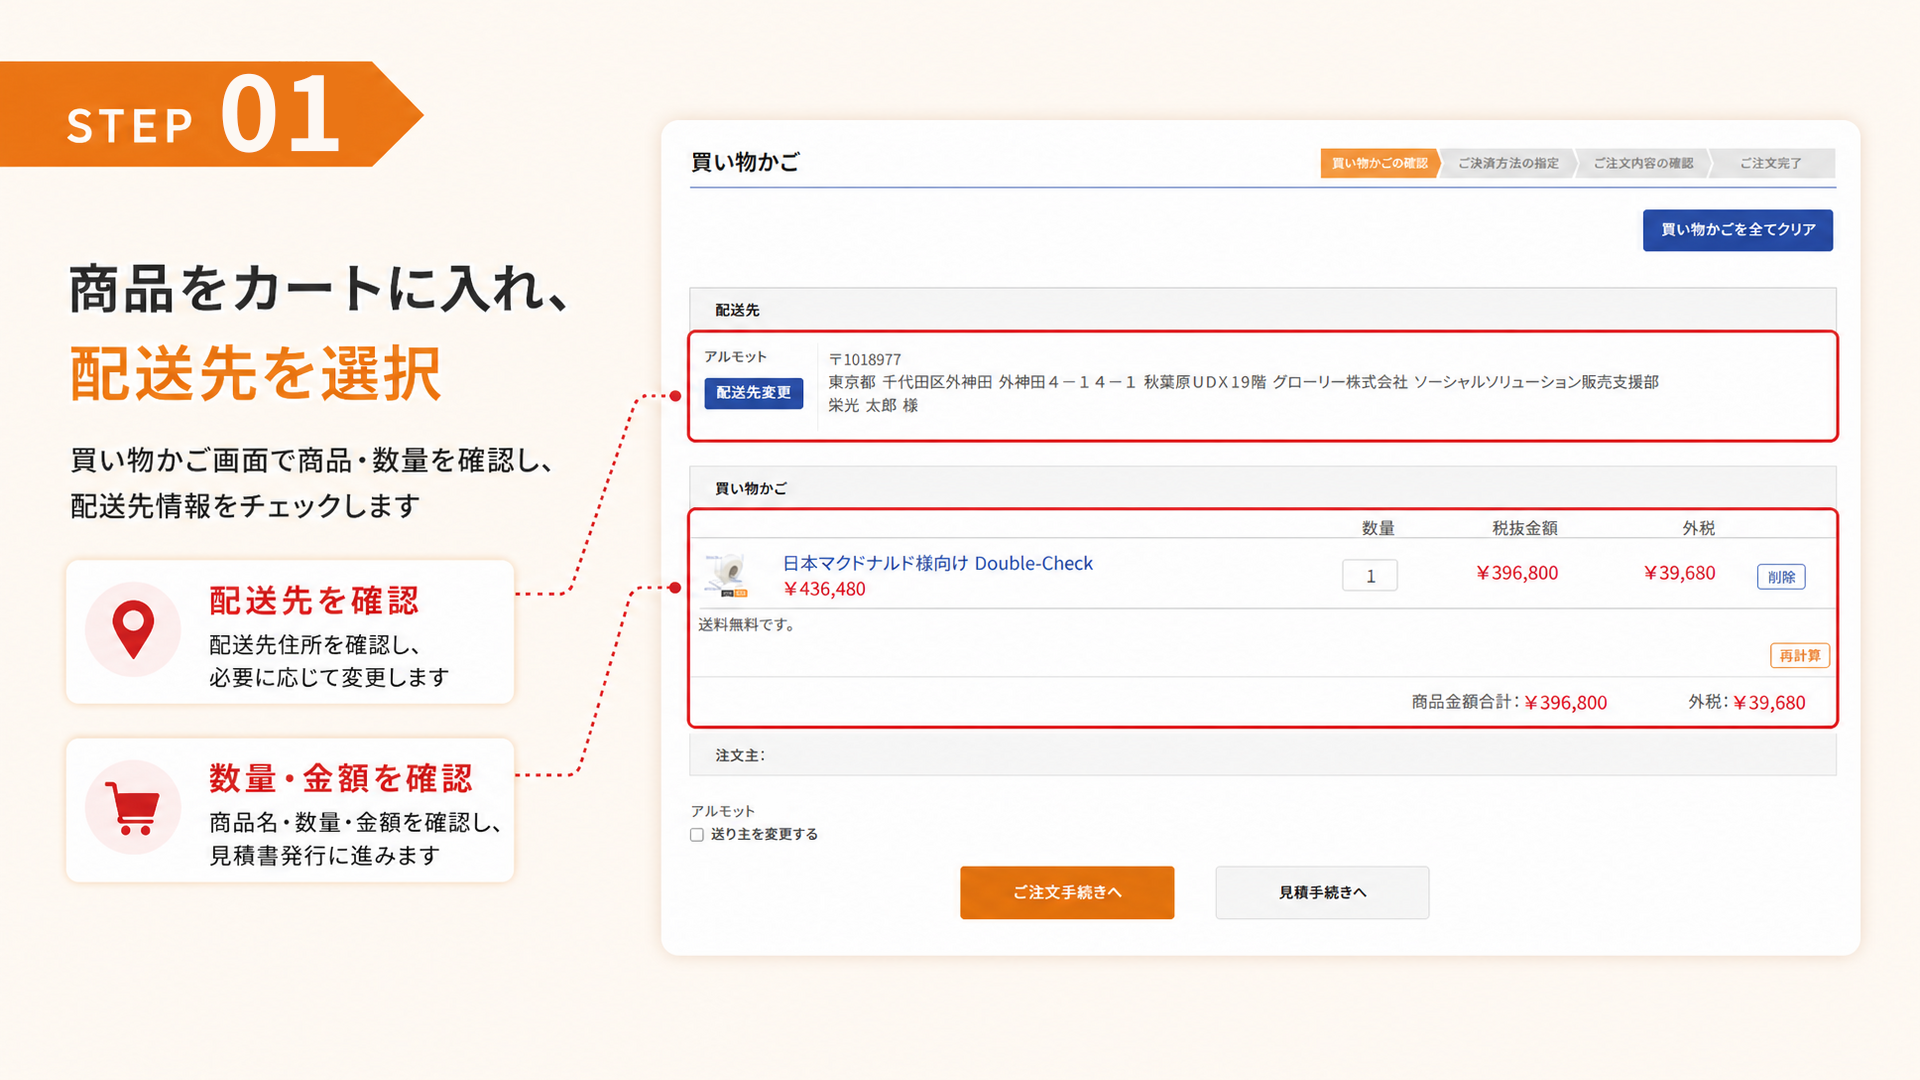Click the 買い物かごを全てクリア button
Image resolution: width=1920 pixels, height=1080 pixels.
(1737, 230)
